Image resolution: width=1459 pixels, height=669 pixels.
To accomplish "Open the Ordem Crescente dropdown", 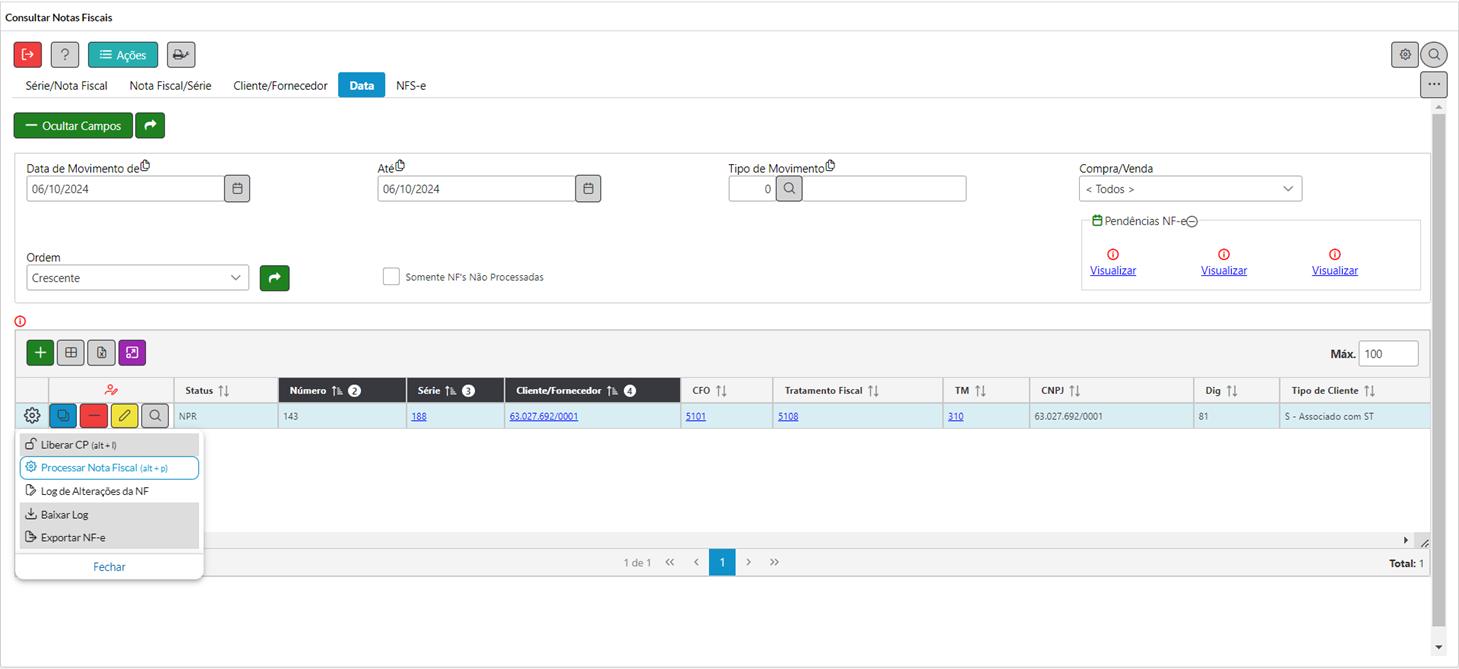I will tap(138, 278).
